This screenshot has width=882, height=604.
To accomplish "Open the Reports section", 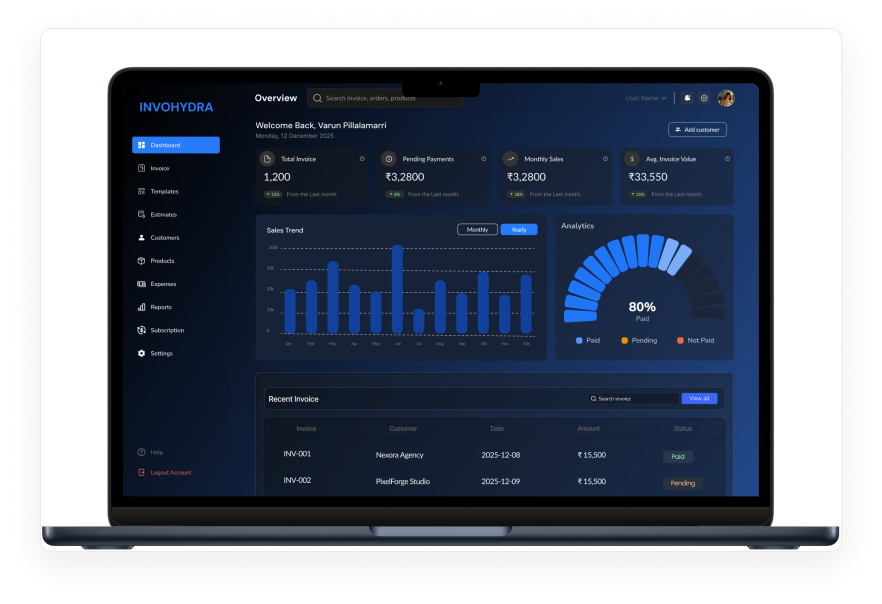I will (x=161, y=307).
